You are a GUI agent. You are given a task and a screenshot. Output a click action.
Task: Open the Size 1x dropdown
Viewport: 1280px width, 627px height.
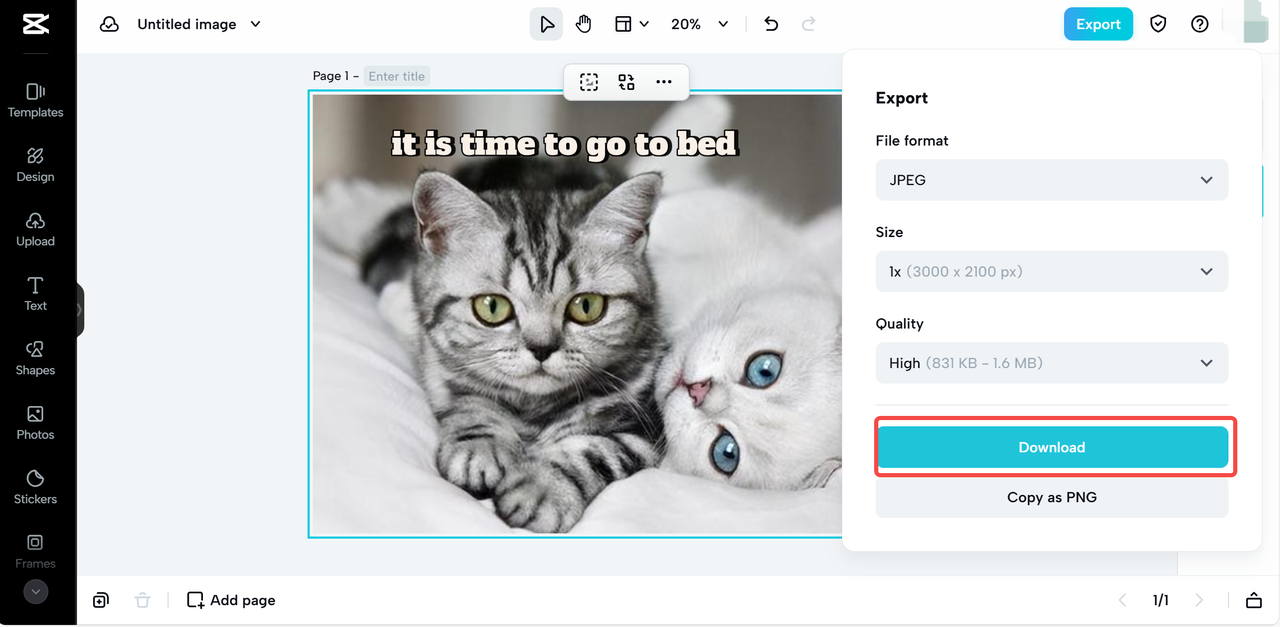1052,272
